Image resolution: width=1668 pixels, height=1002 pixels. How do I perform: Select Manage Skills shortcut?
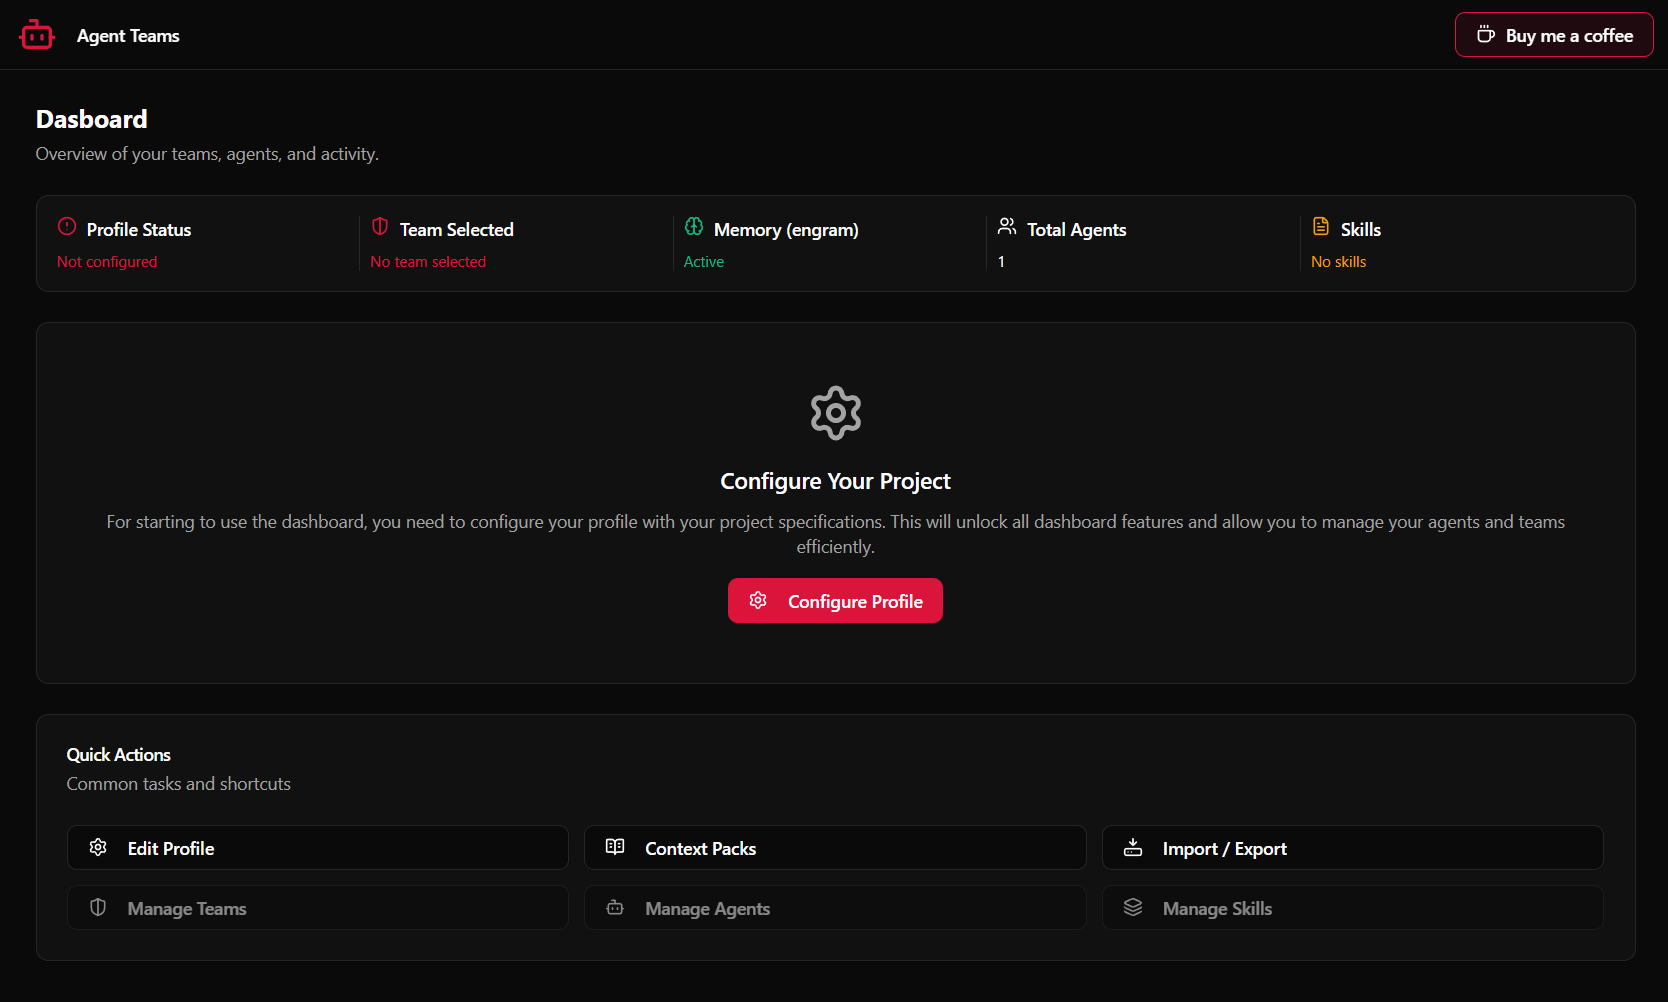[1352, 908]
